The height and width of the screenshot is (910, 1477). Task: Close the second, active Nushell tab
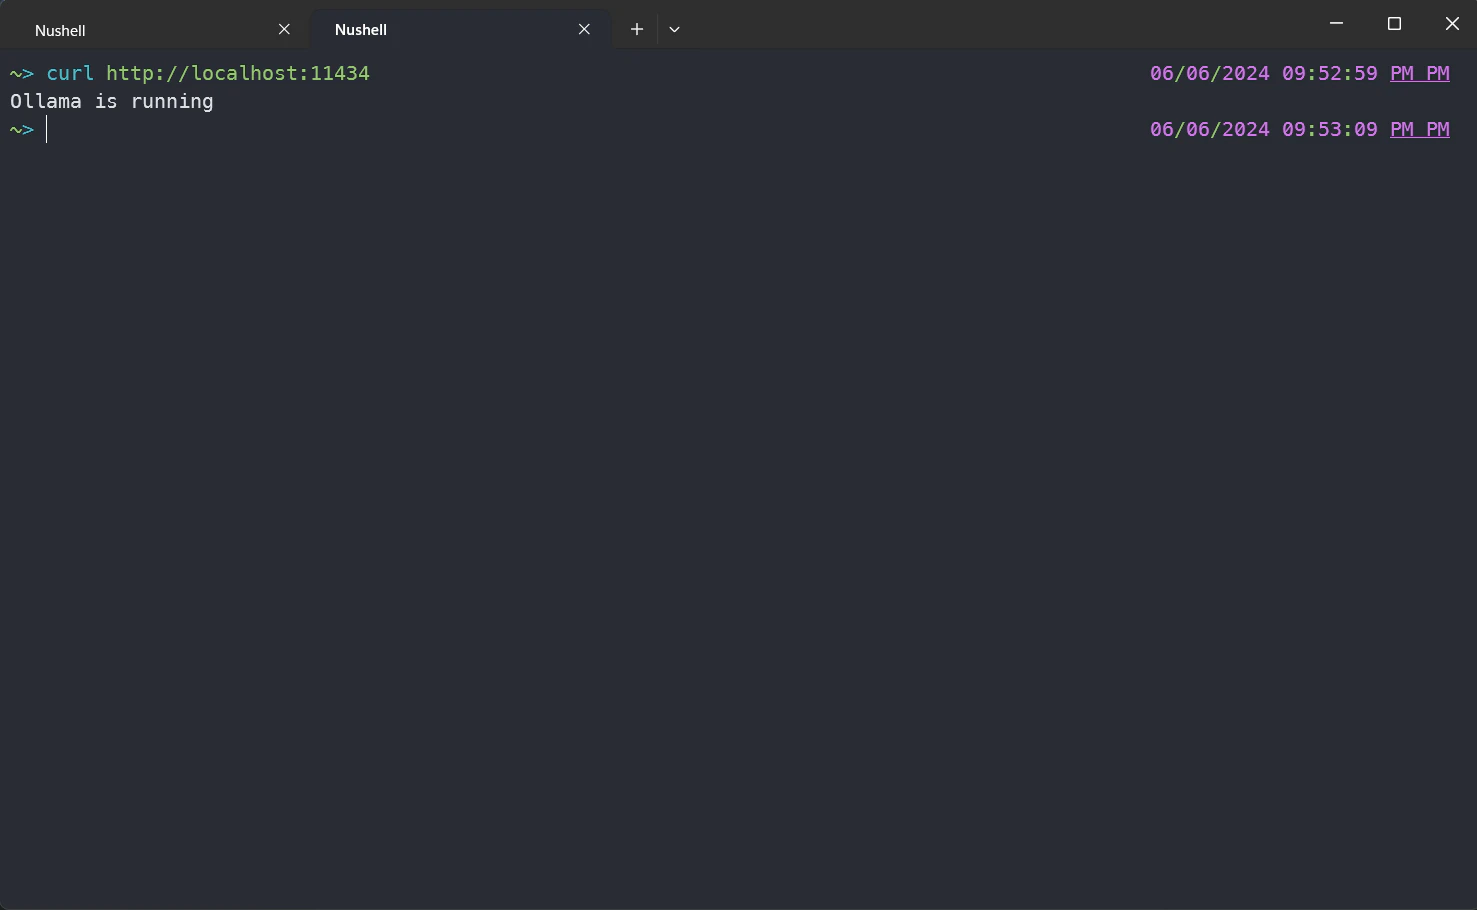click(x=584, y=29)
